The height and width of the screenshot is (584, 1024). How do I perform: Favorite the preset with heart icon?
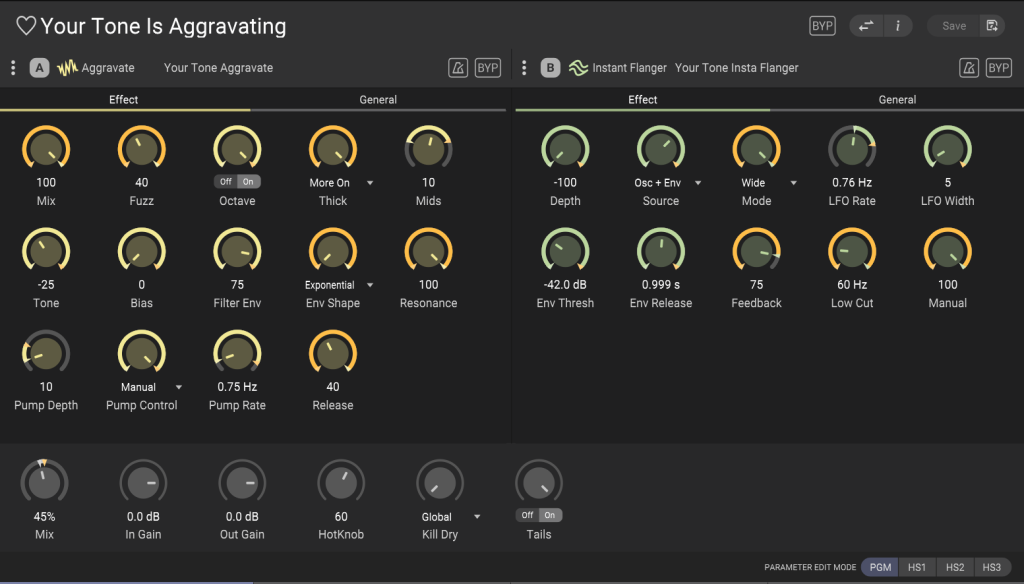tap(26, 26)
